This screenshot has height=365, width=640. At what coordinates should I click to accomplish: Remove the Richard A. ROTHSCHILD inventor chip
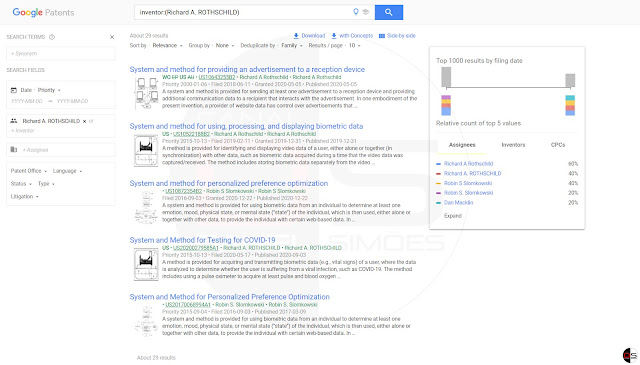coord(84,121)
